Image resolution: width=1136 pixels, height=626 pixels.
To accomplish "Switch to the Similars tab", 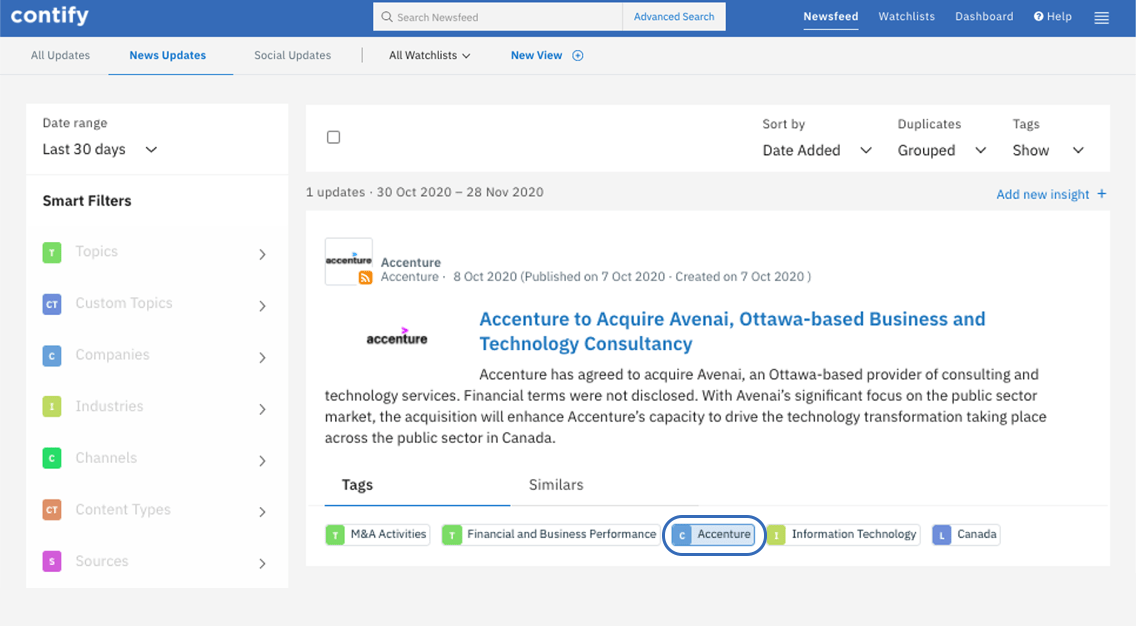I will tap(555, 485).
